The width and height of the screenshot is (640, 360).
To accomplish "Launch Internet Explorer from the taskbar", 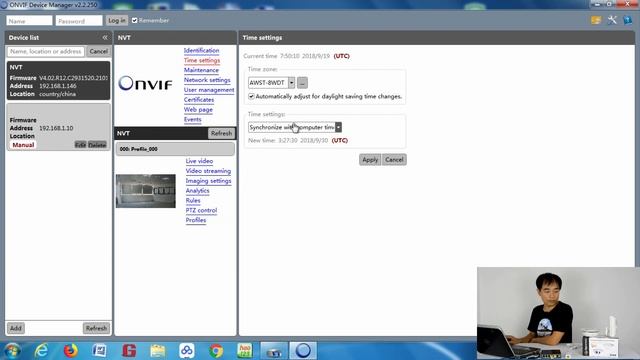I will (41, 351).
